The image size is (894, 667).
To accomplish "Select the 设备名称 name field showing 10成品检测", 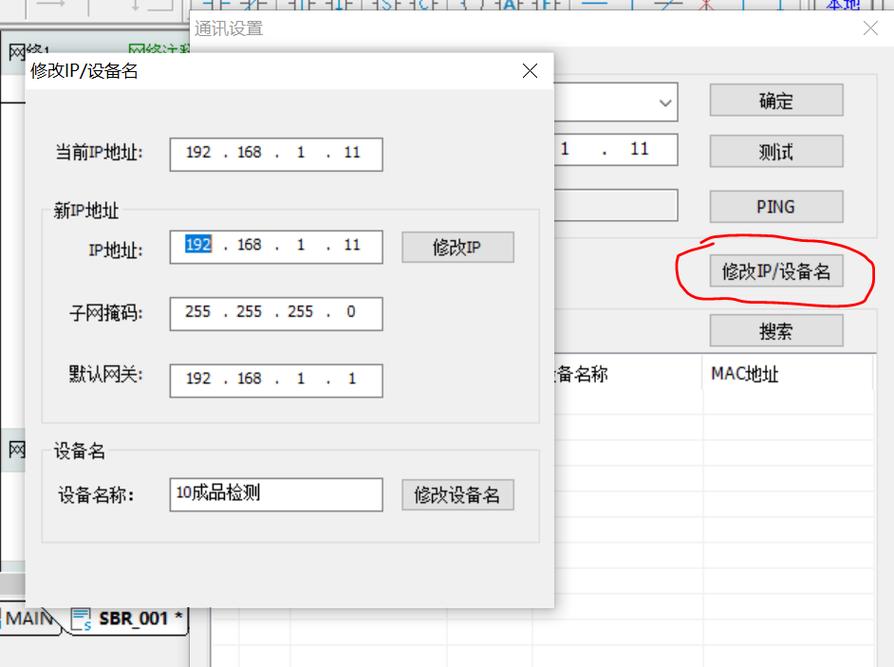I will tap(275, 494).
